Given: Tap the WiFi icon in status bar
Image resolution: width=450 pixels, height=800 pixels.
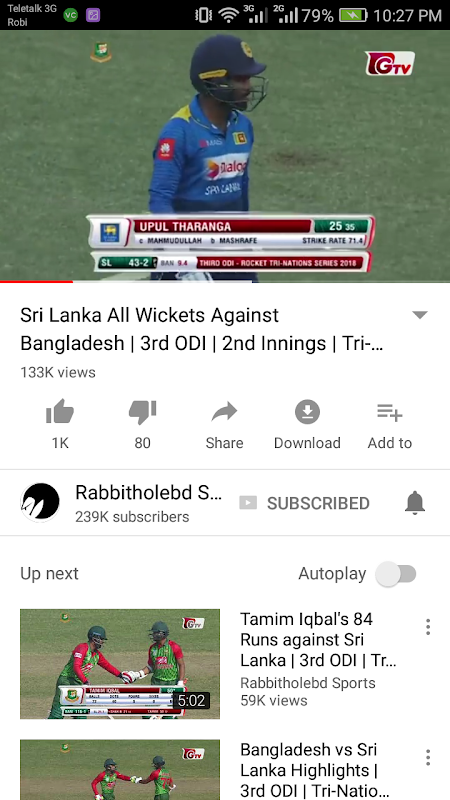Looking at the screenshot, I should (x=229, y=15).
